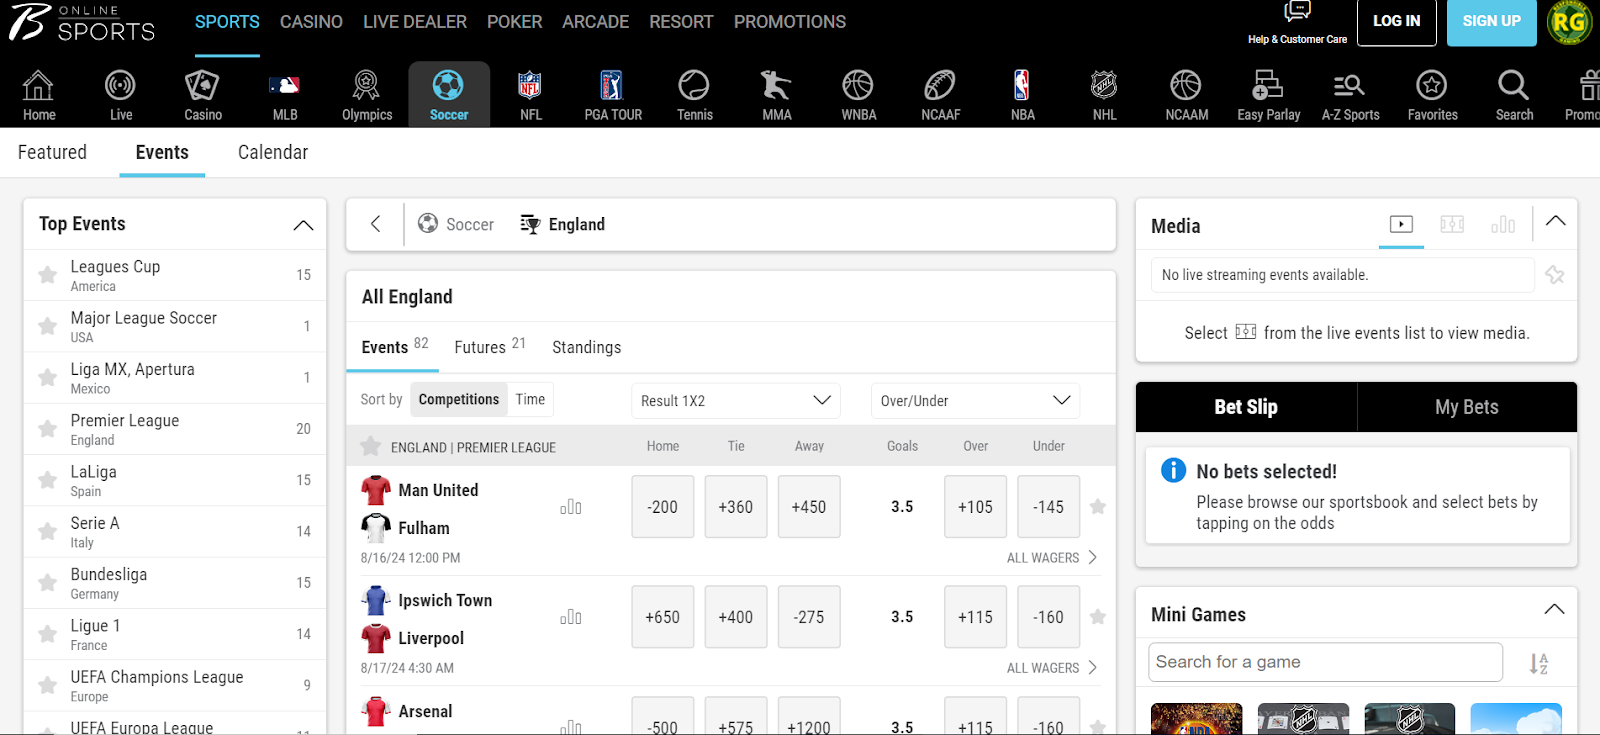Viewport: 1600px width, 735px height.
Task: Select the video stream icon in Media panel
Action: tap(1401, 224)
